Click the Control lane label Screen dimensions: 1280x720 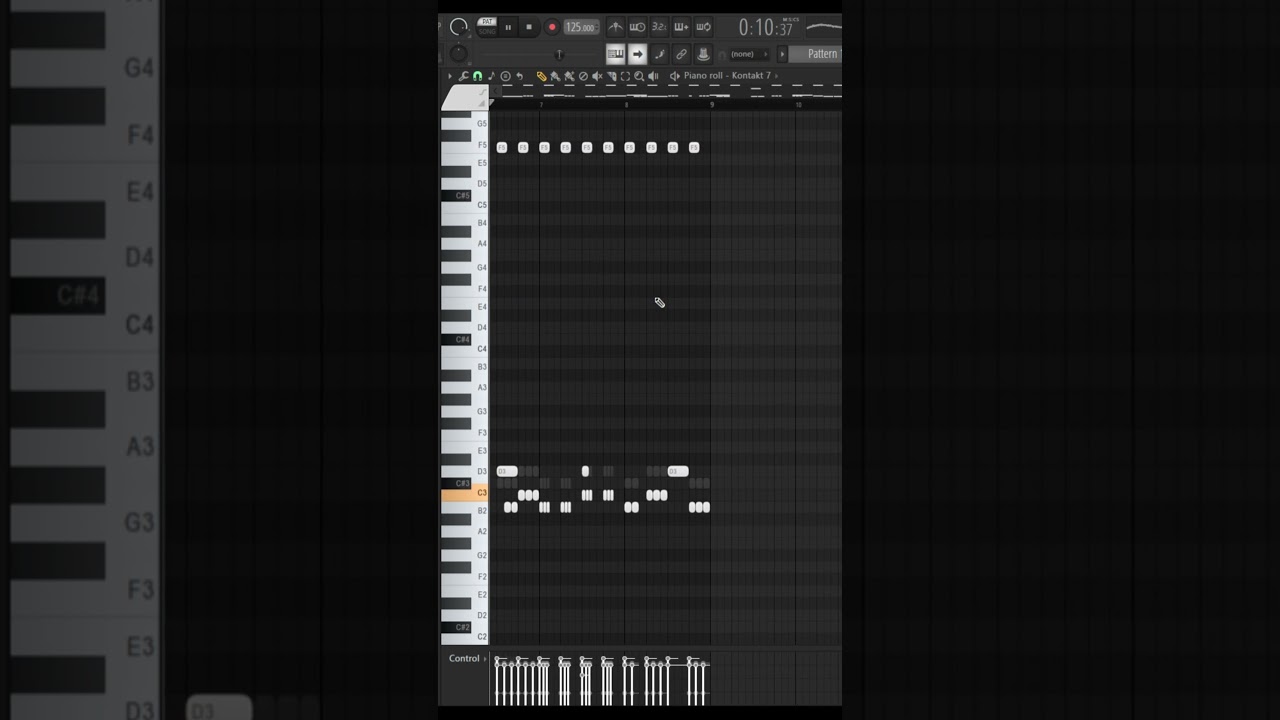pyautogui.click(x=464, y=658)
